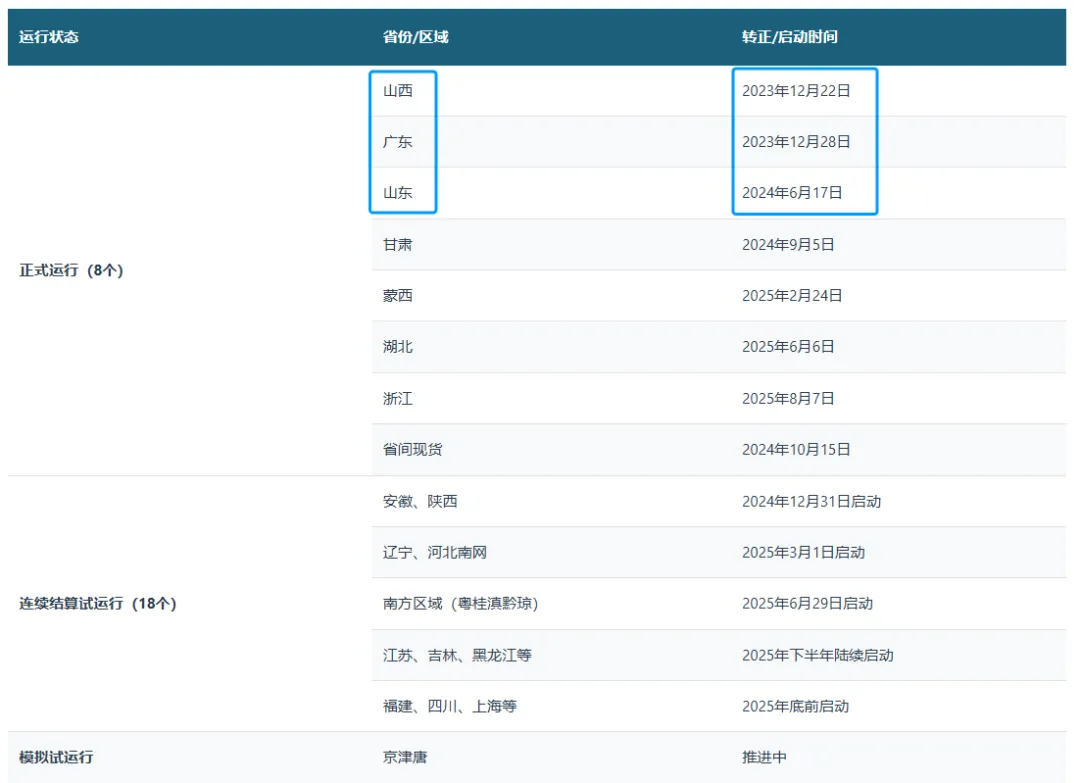Select the 山东 table cell
The image size is (1080, 783).
400,192
